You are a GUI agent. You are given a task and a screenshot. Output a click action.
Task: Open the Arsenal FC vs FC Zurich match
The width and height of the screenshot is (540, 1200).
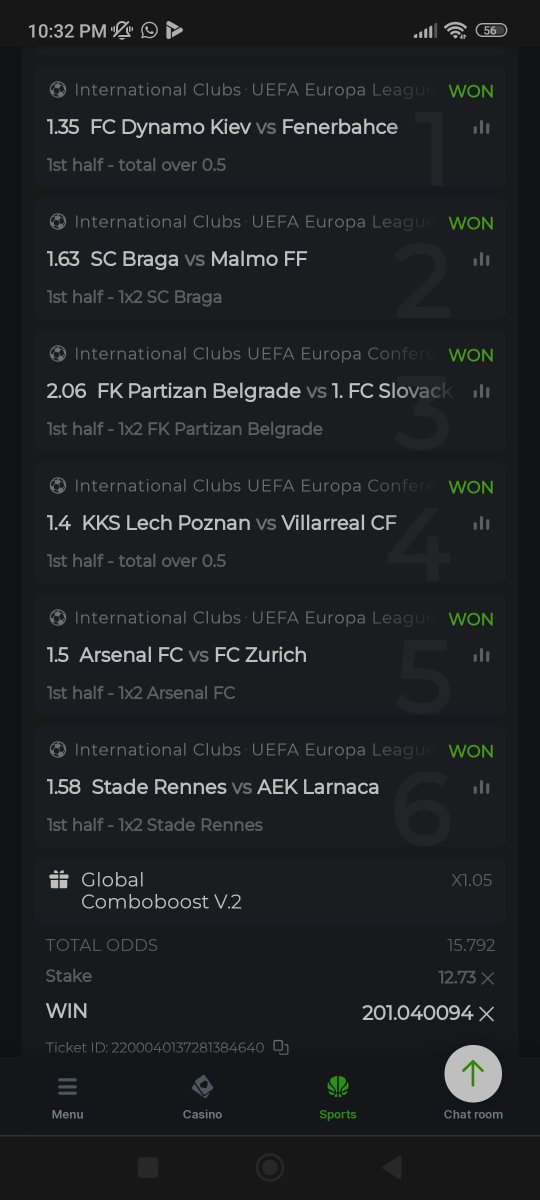[193, 655]
